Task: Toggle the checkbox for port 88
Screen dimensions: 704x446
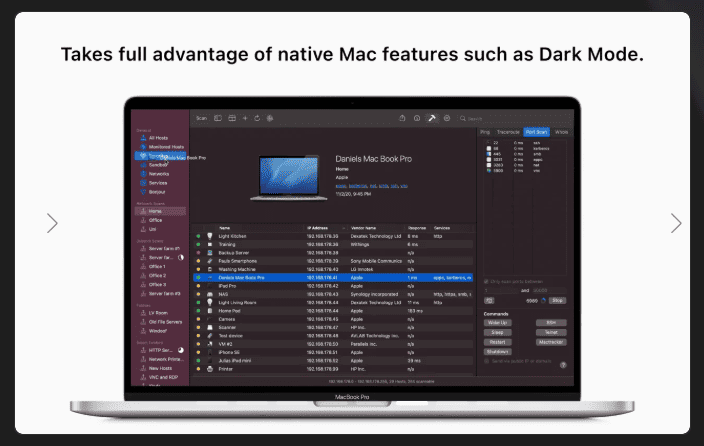Action: click(x=489, y=148)
